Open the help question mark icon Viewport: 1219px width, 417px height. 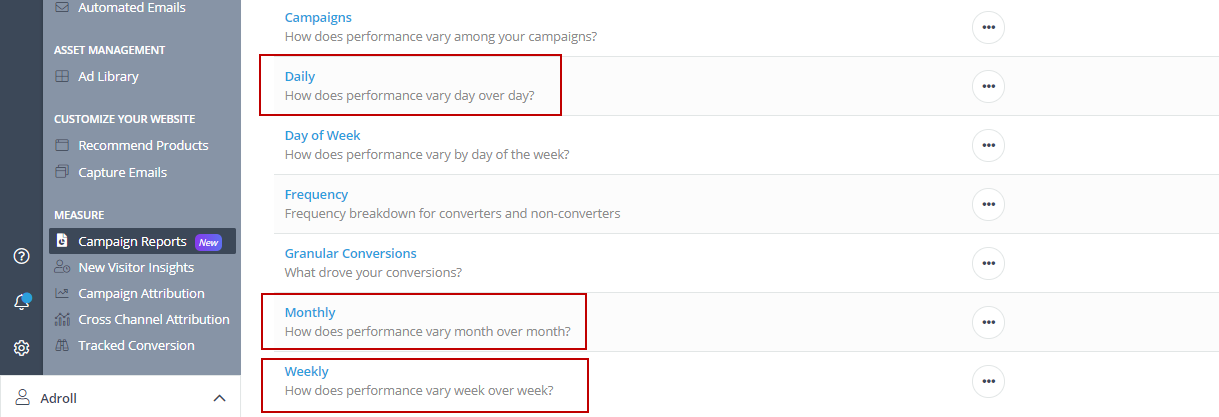[21, 256]
